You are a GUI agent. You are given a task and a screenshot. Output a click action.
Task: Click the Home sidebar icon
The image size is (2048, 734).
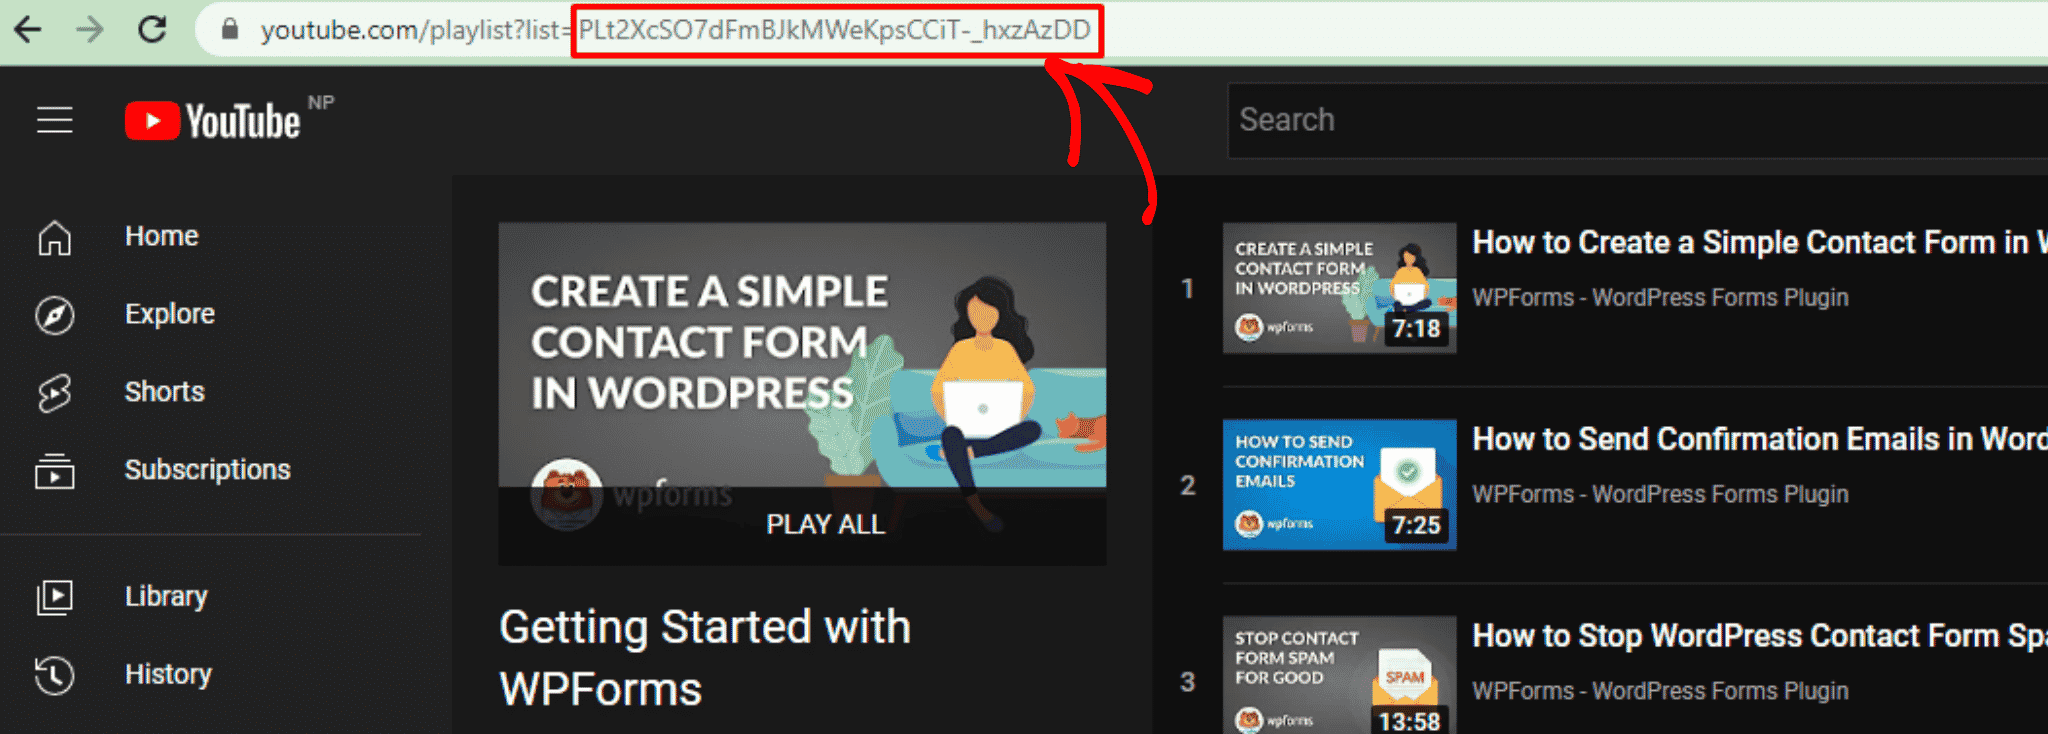pyautogui.click(x=54, y=237)
